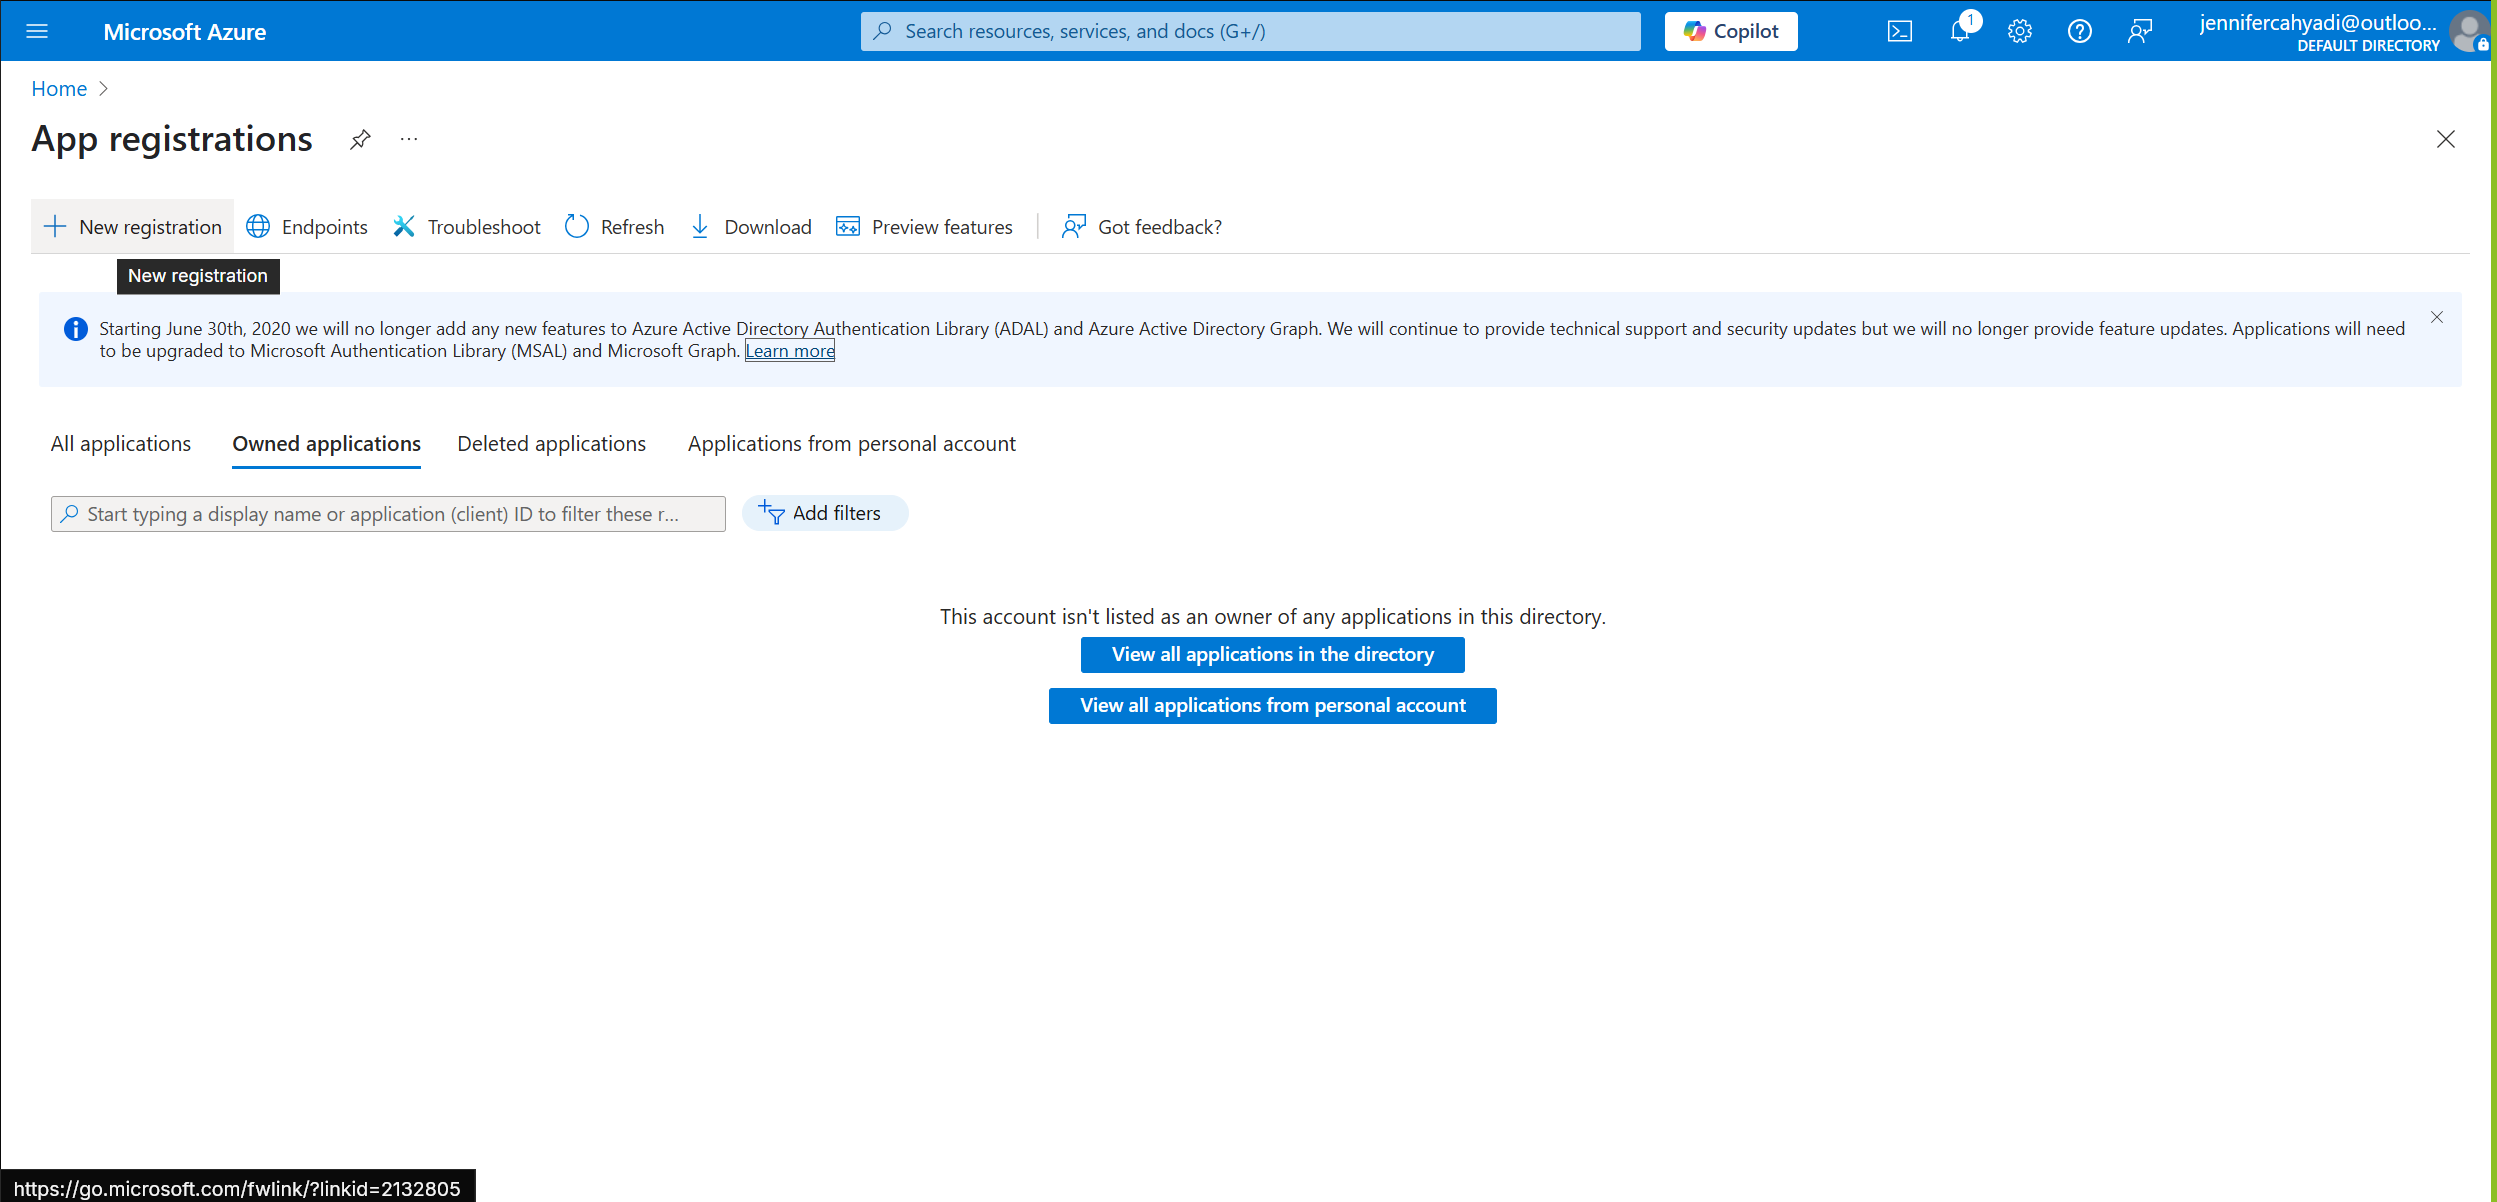Click the account email jennifercahyadi@outloo...
The height and width of the screenshot is (1202, 2497).
coord(2318,23)
